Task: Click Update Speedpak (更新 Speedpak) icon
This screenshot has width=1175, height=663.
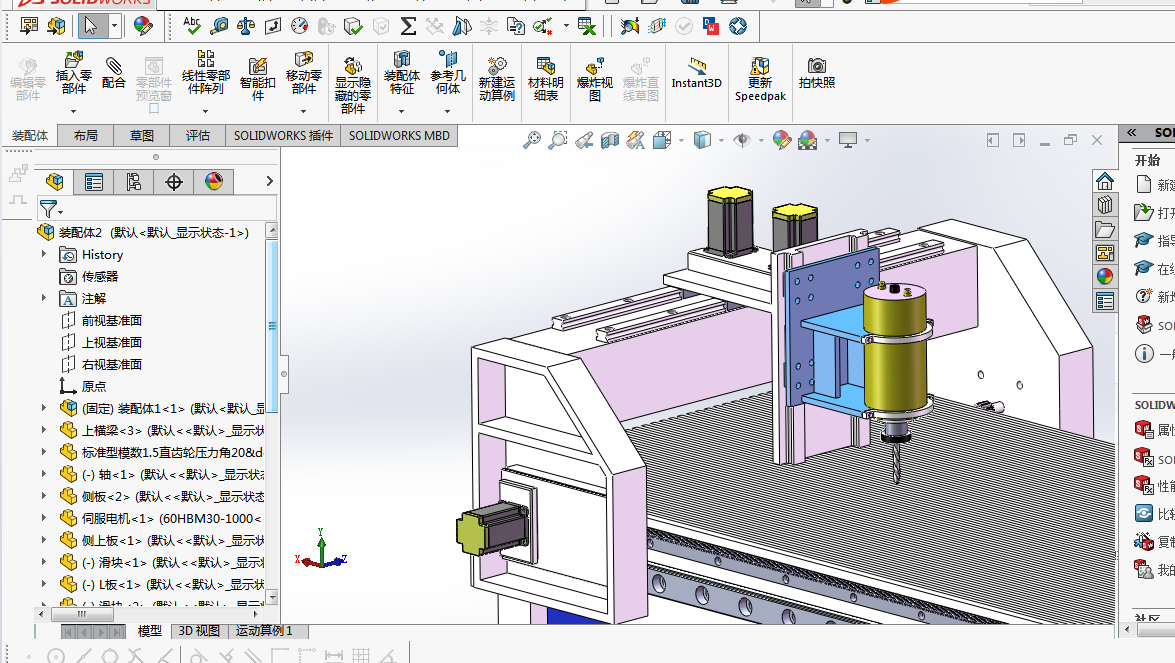Action: pyautogui.click(x=760, y=66)
